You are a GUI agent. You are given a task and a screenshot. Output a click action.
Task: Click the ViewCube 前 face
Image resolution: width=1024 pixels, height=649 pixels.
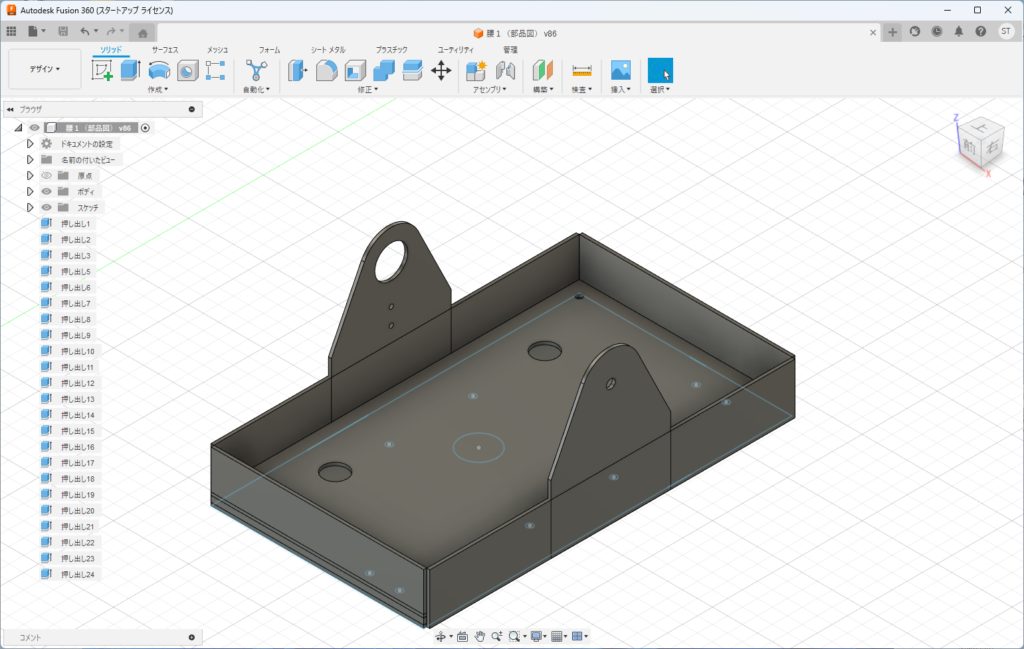970,148
